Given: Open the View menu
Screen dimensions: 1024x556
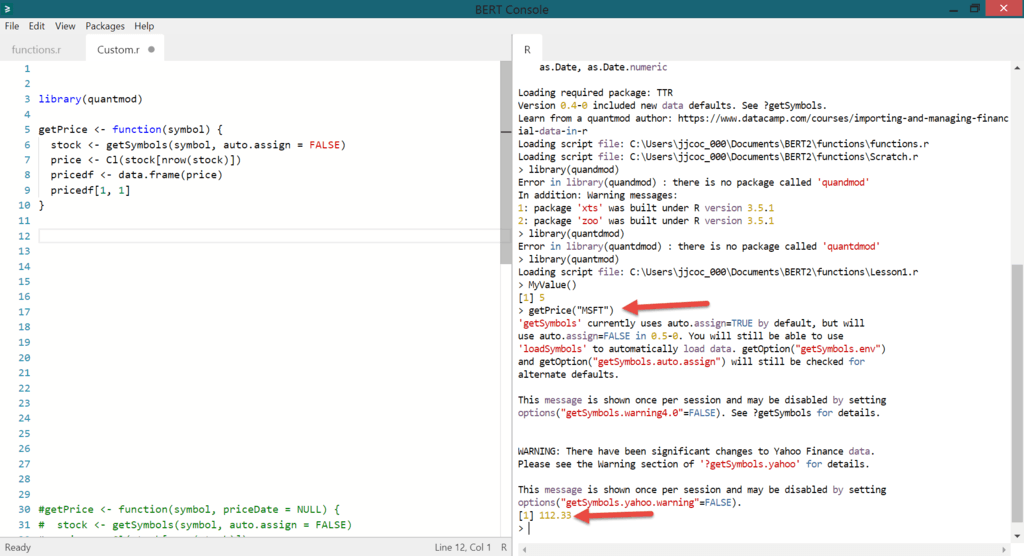Looking at the screenshot, I should 65,26.
